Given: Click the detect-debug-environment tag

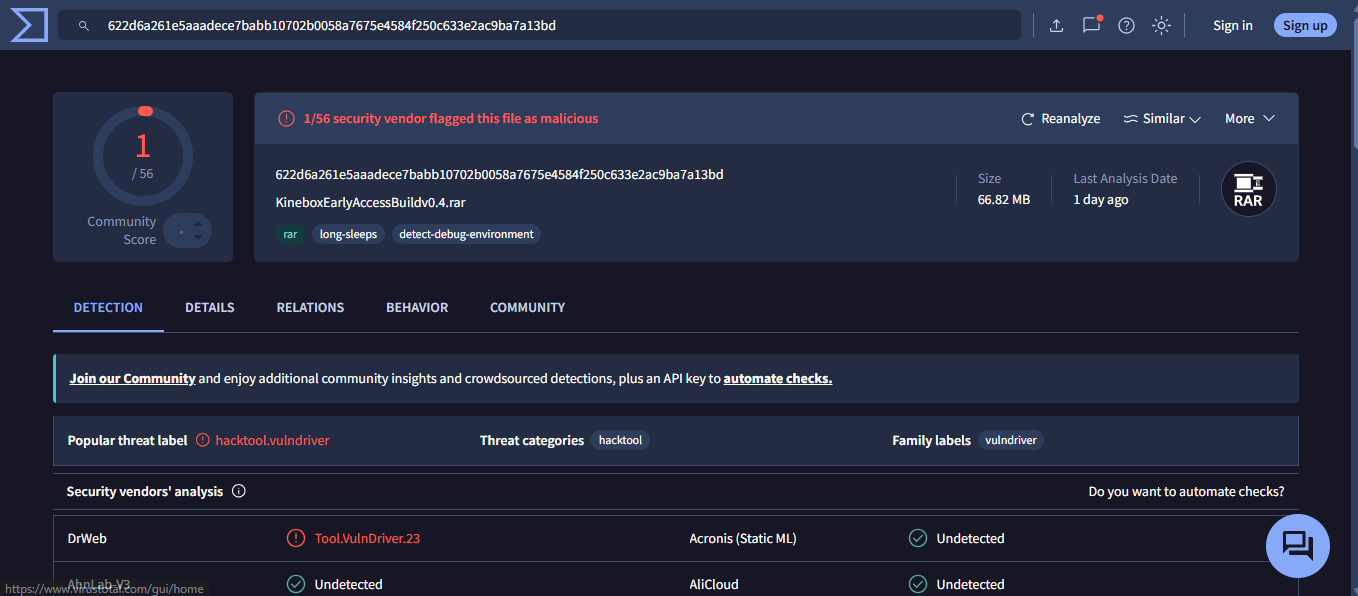Looking at the screenshot, I should [x=466, y=234].
